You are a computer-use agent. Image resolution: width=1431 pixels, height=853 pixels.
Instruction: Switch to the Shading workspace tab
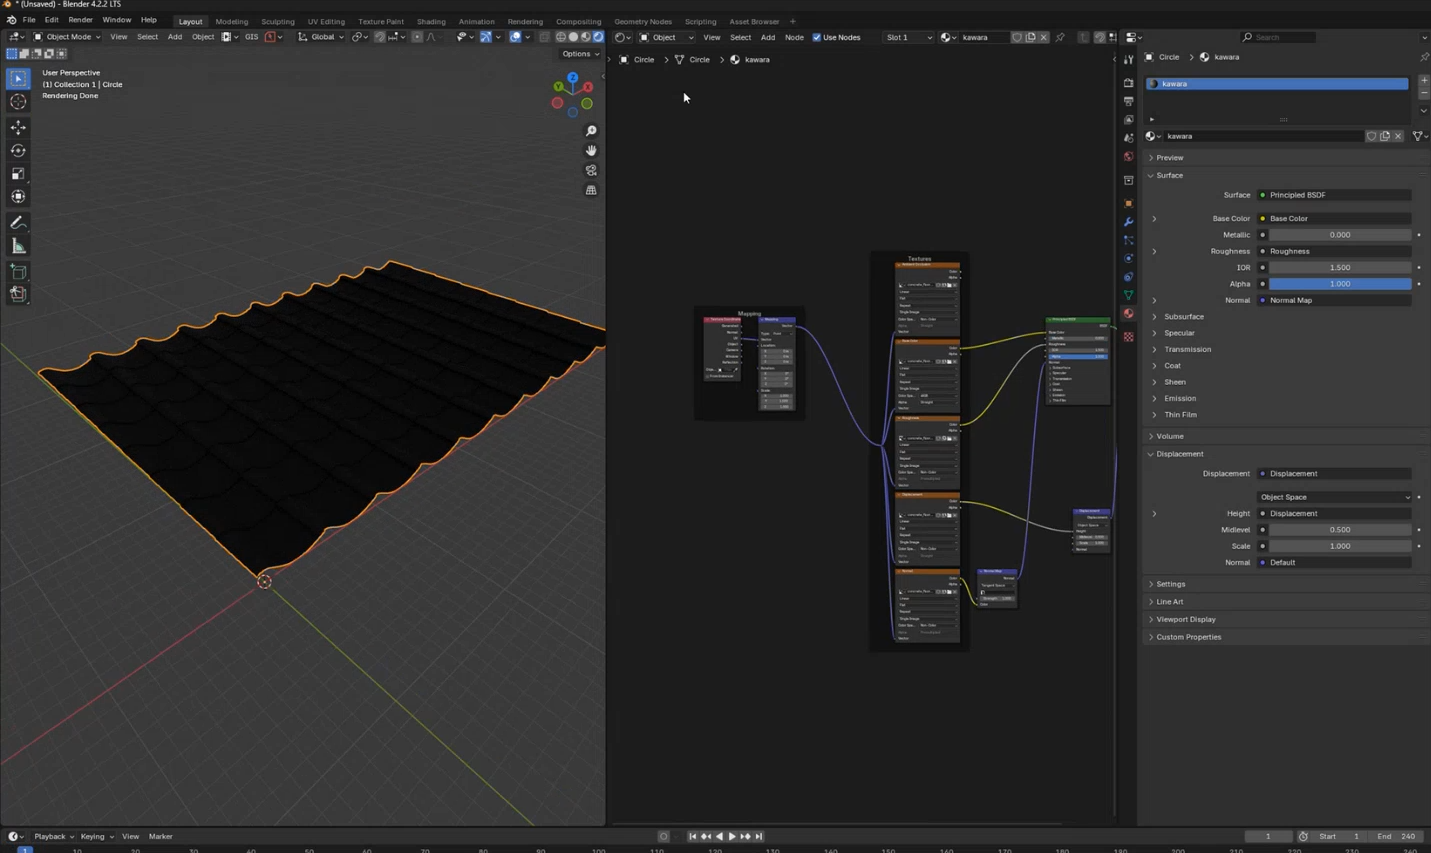(431, 21)
